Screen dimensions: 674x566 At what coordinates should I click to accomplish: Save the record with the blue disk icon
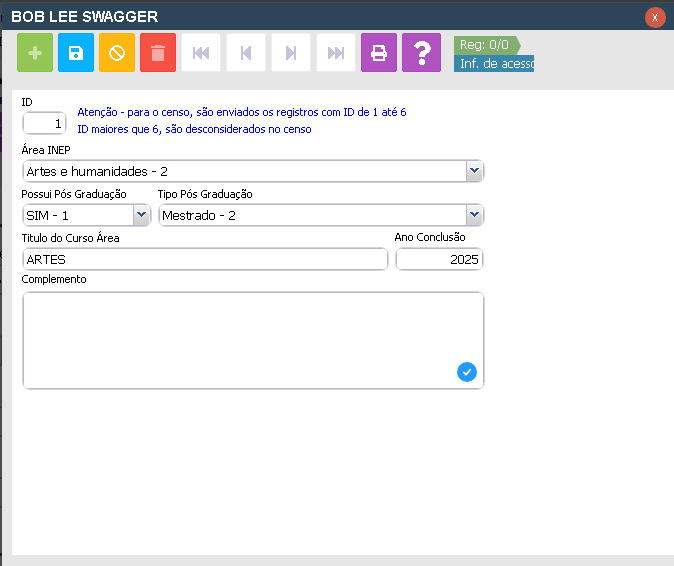point(76,53)
